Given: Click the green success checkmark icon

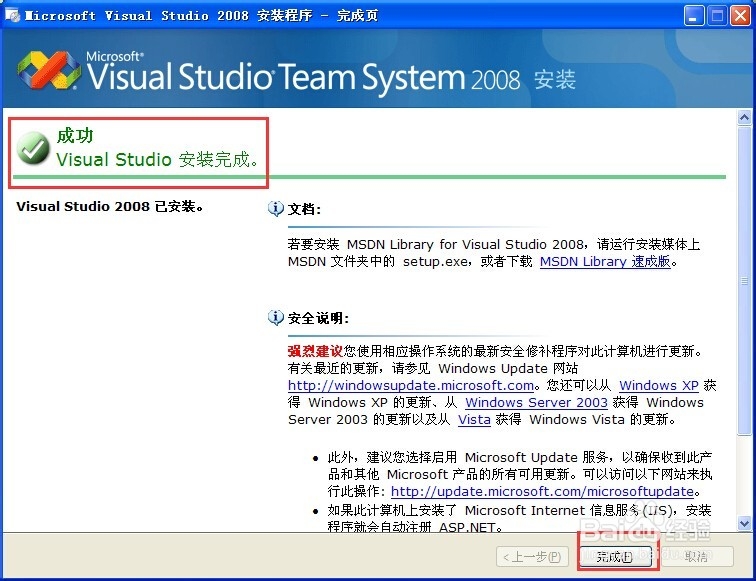Looking at the screenshot, I should tap(33, 149).
